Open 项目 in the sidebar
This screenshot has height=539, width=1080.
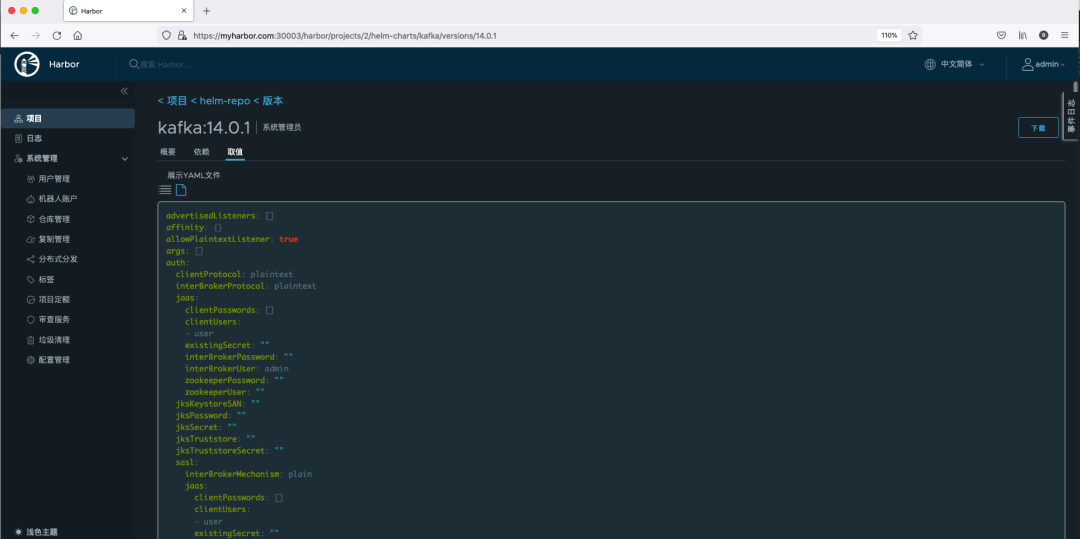(68, 118)
